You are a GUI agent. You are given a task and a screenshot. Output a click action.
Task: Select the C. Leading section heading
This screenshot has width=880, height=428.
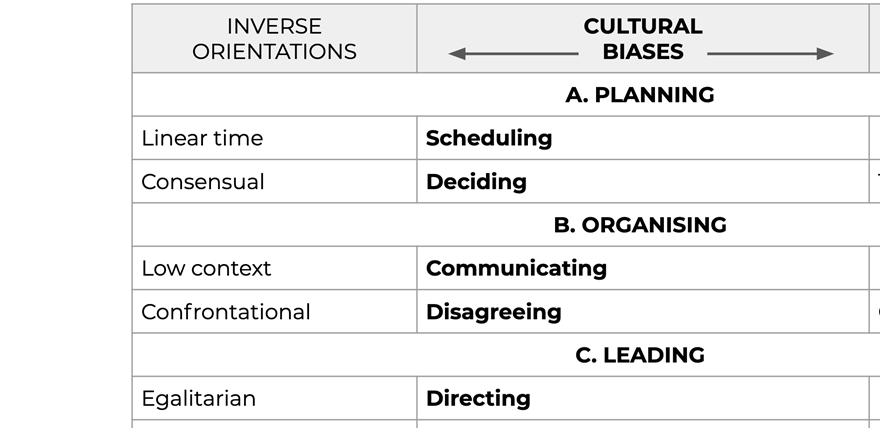(x=640, y=355)
